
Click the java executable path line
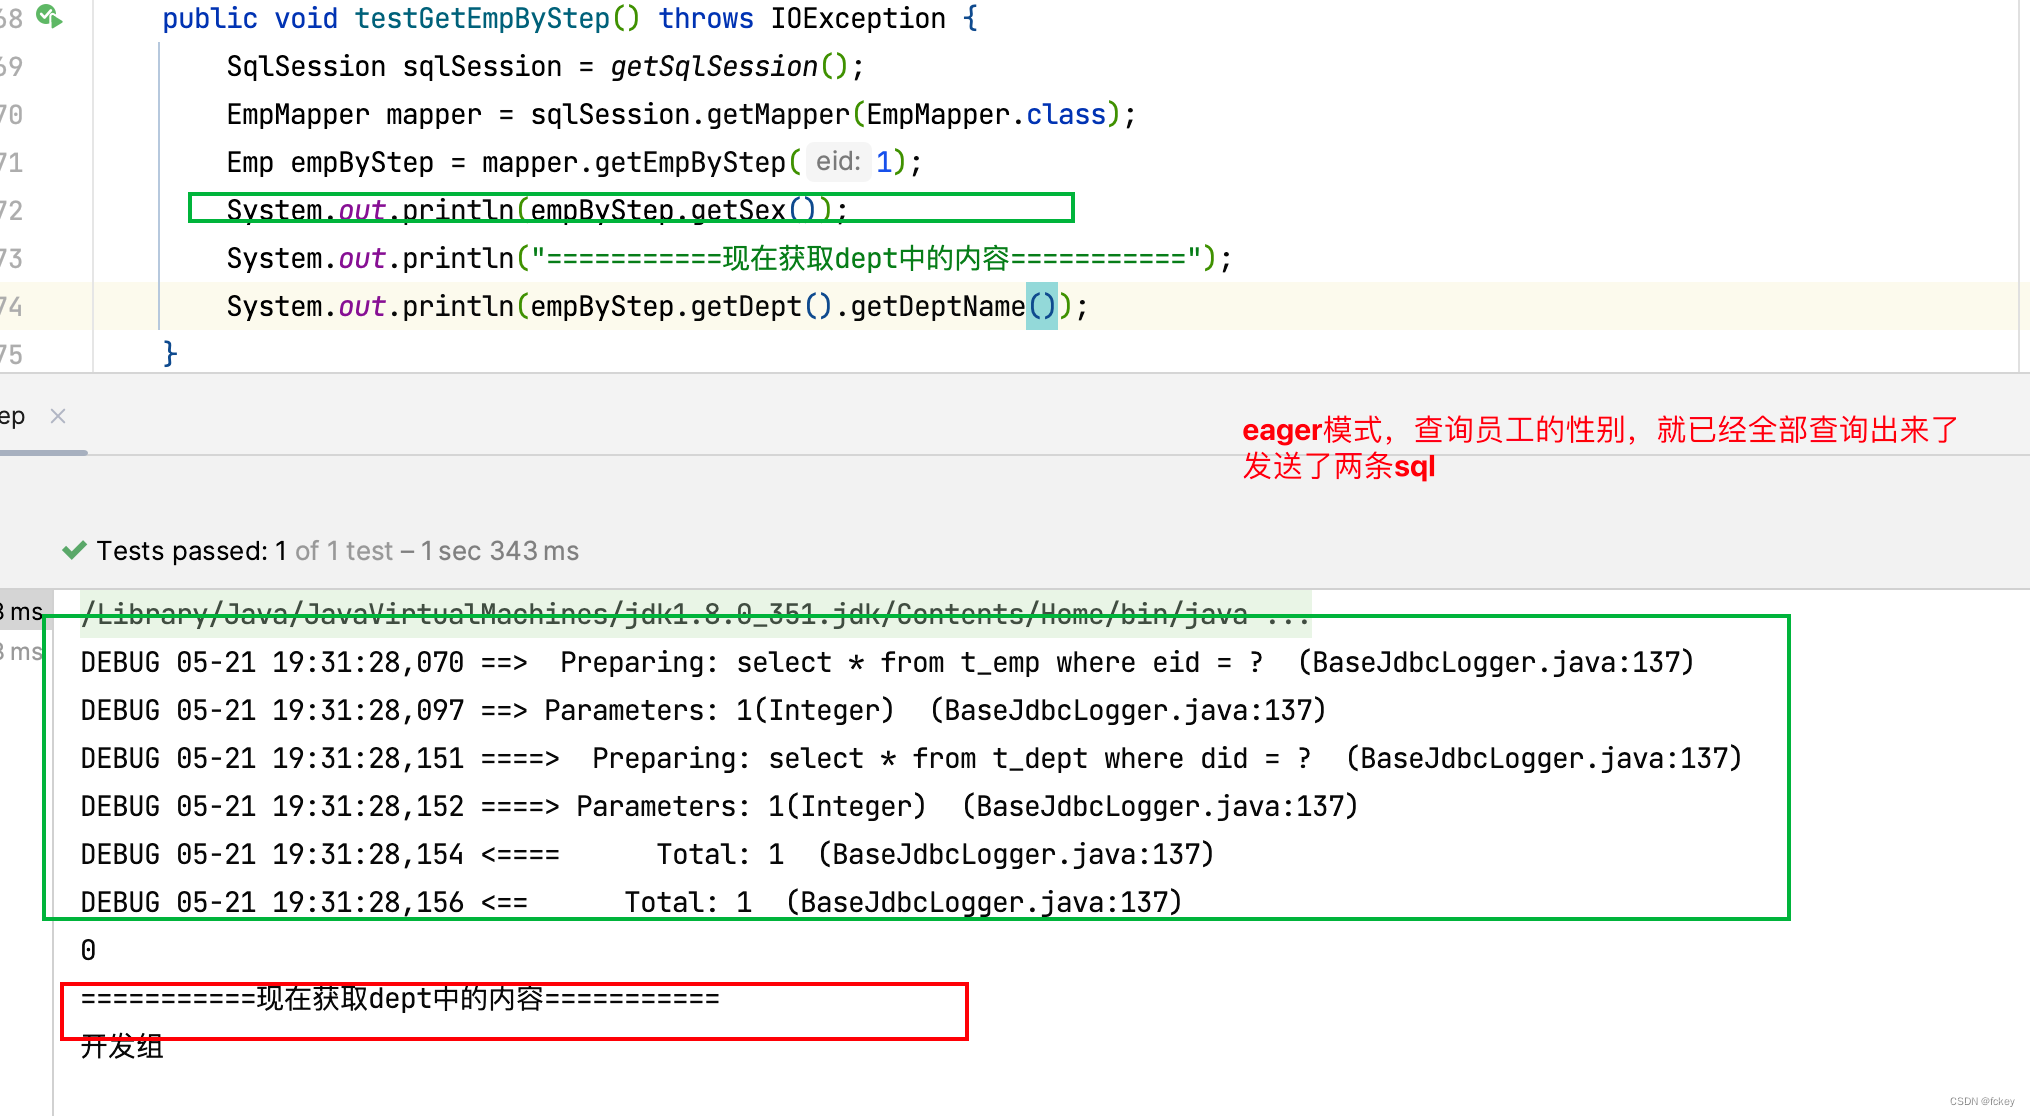[695, 612]
